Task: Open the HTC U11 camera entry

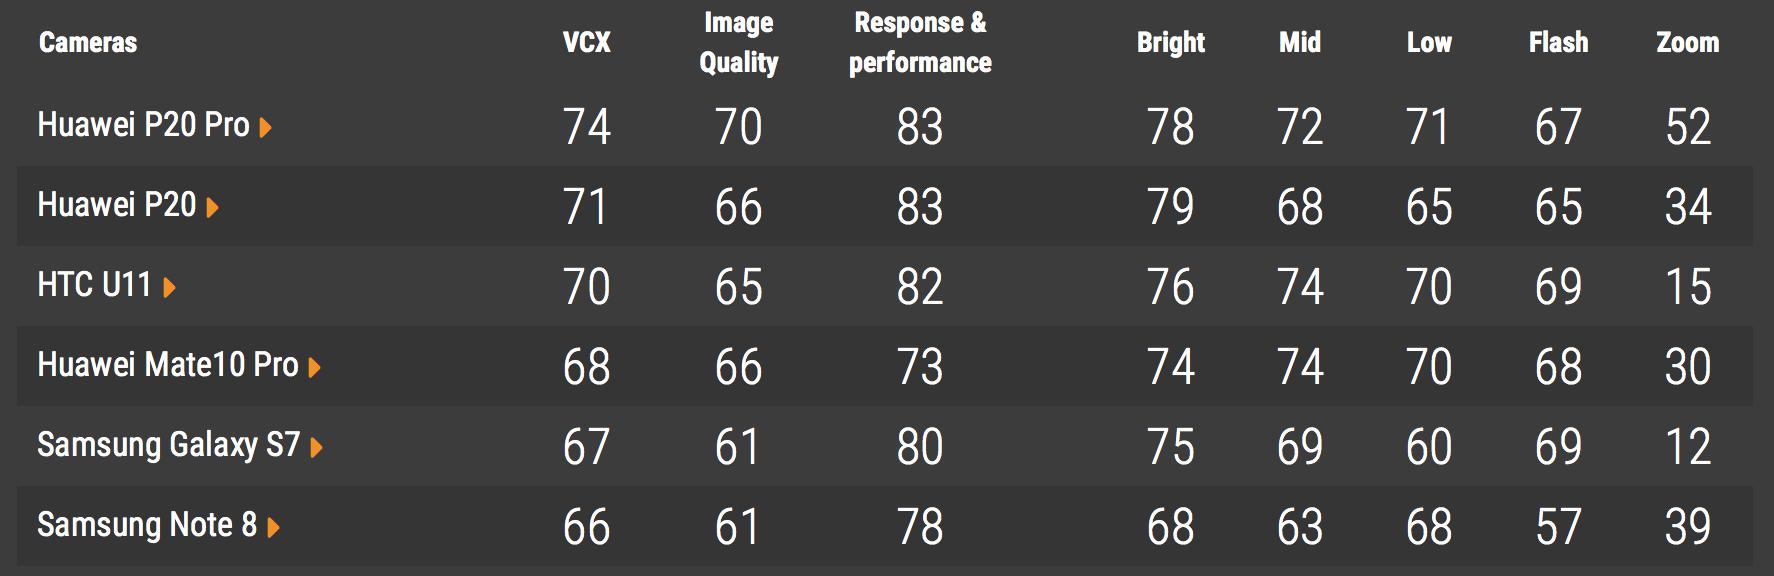Action: point(94,285)
